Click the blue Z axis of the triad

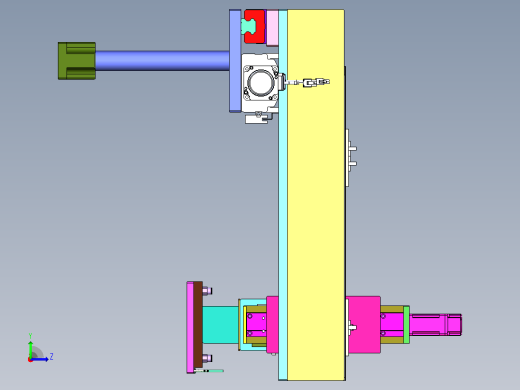[x=39, y=359]
